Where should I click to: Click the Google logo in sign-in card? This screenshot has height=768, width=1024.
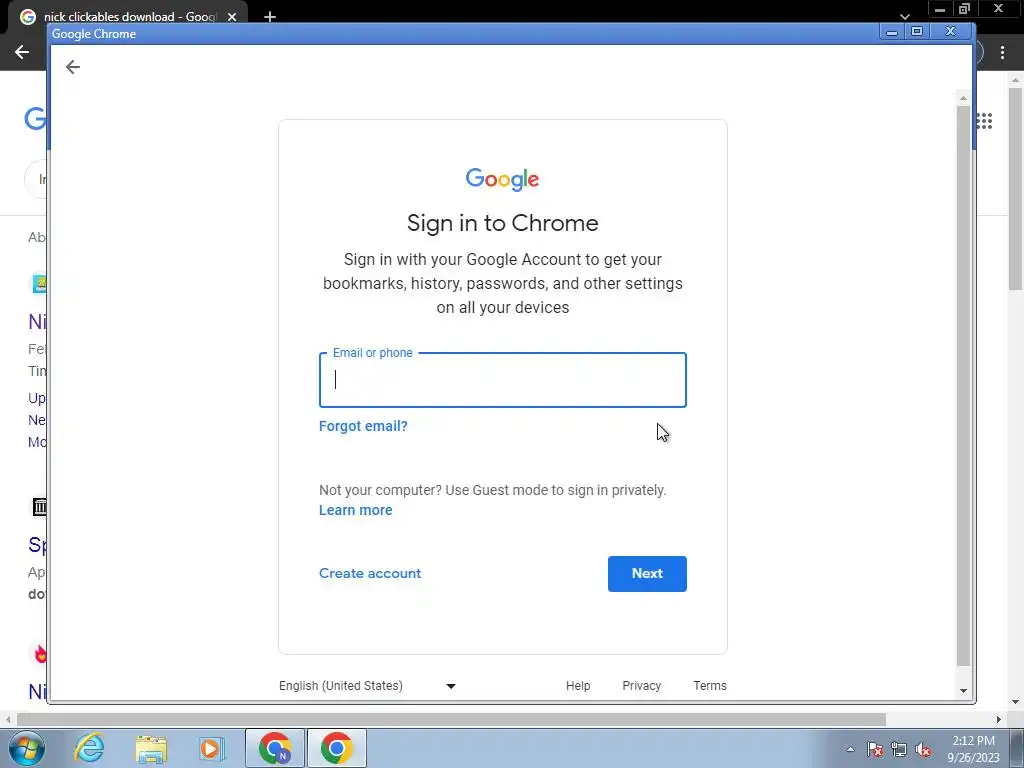[x=502, y=179]
